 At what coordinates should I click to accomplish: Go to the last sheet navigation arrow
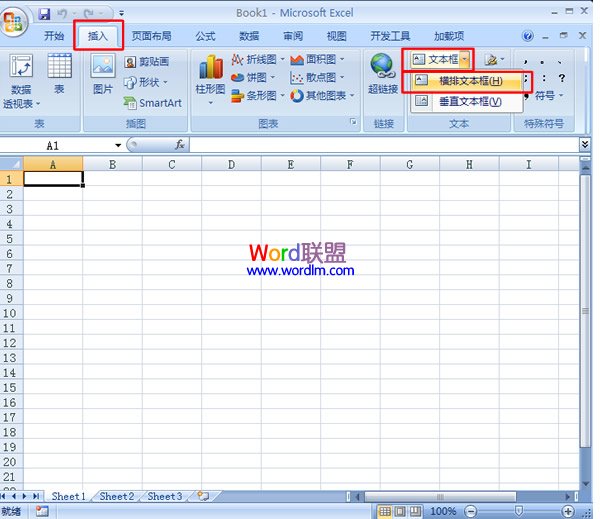pos(36,496)
